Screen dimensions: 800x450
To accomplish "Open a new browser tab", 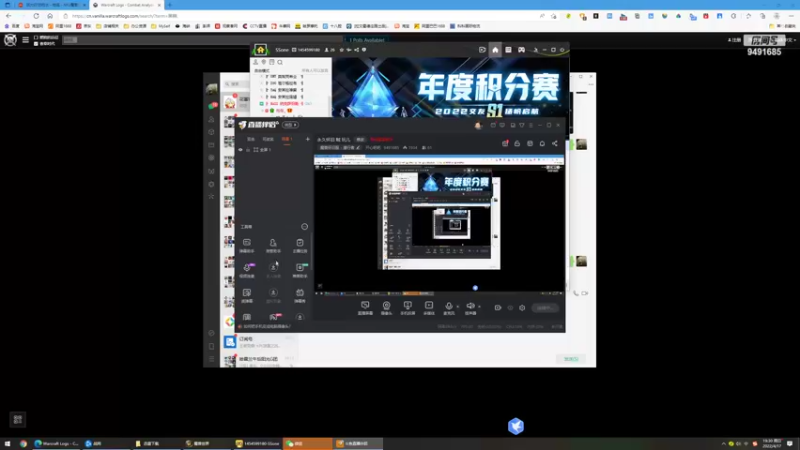I will [x=169, y=5].
